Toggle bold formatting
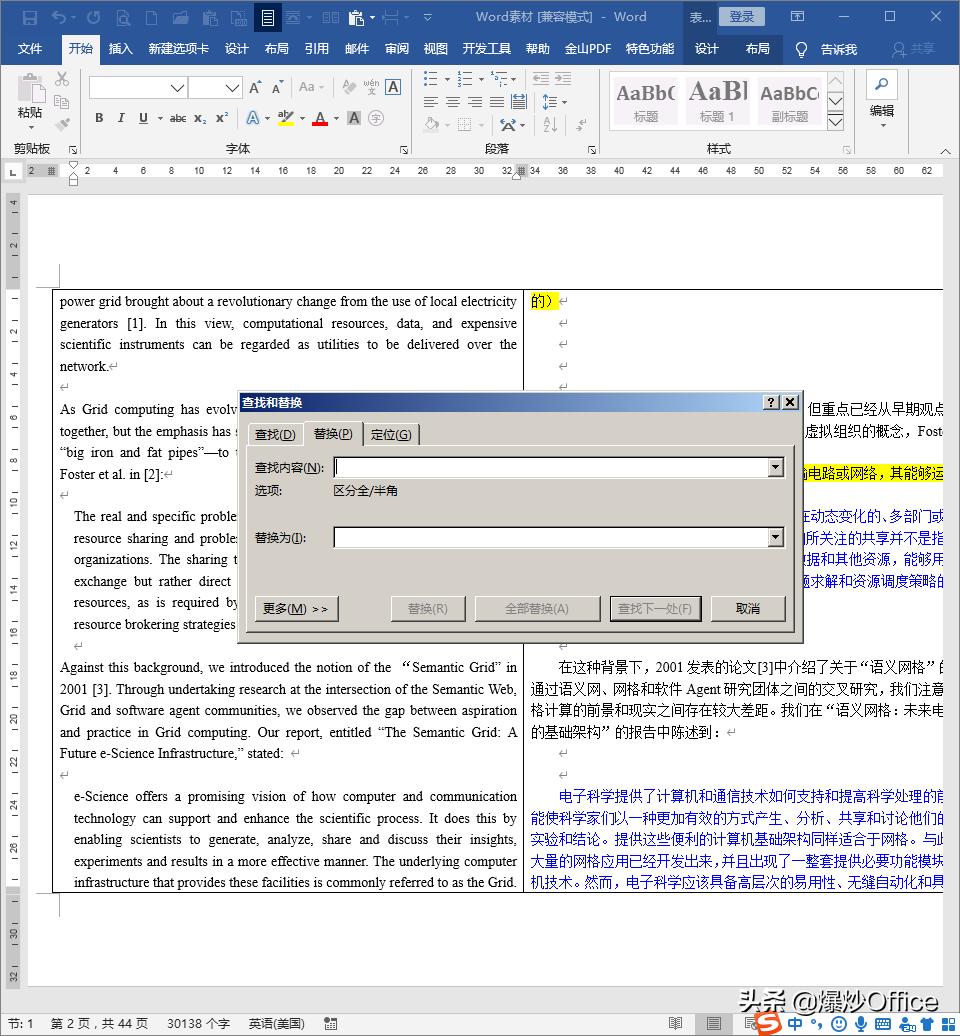 (x=98, y=118)
